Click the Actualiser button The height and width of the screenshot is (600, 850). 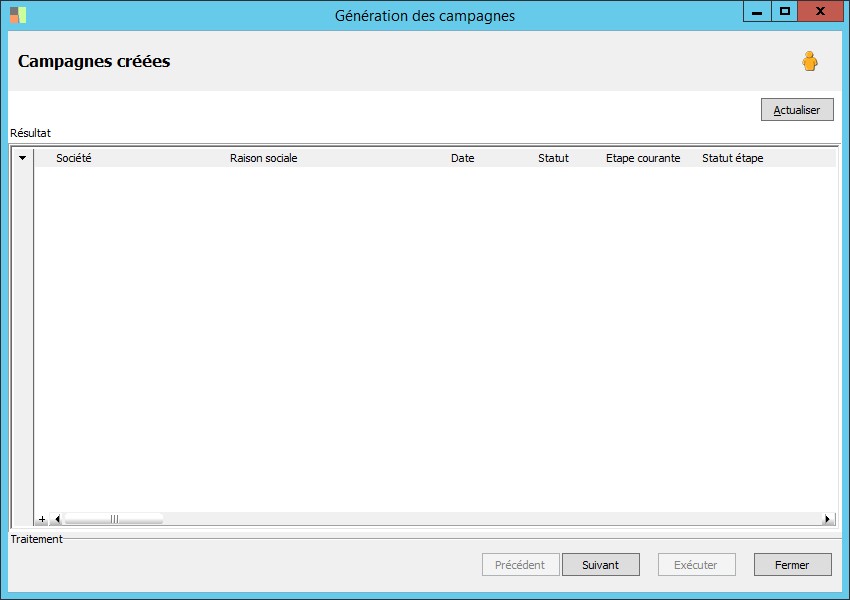[797, 109]
